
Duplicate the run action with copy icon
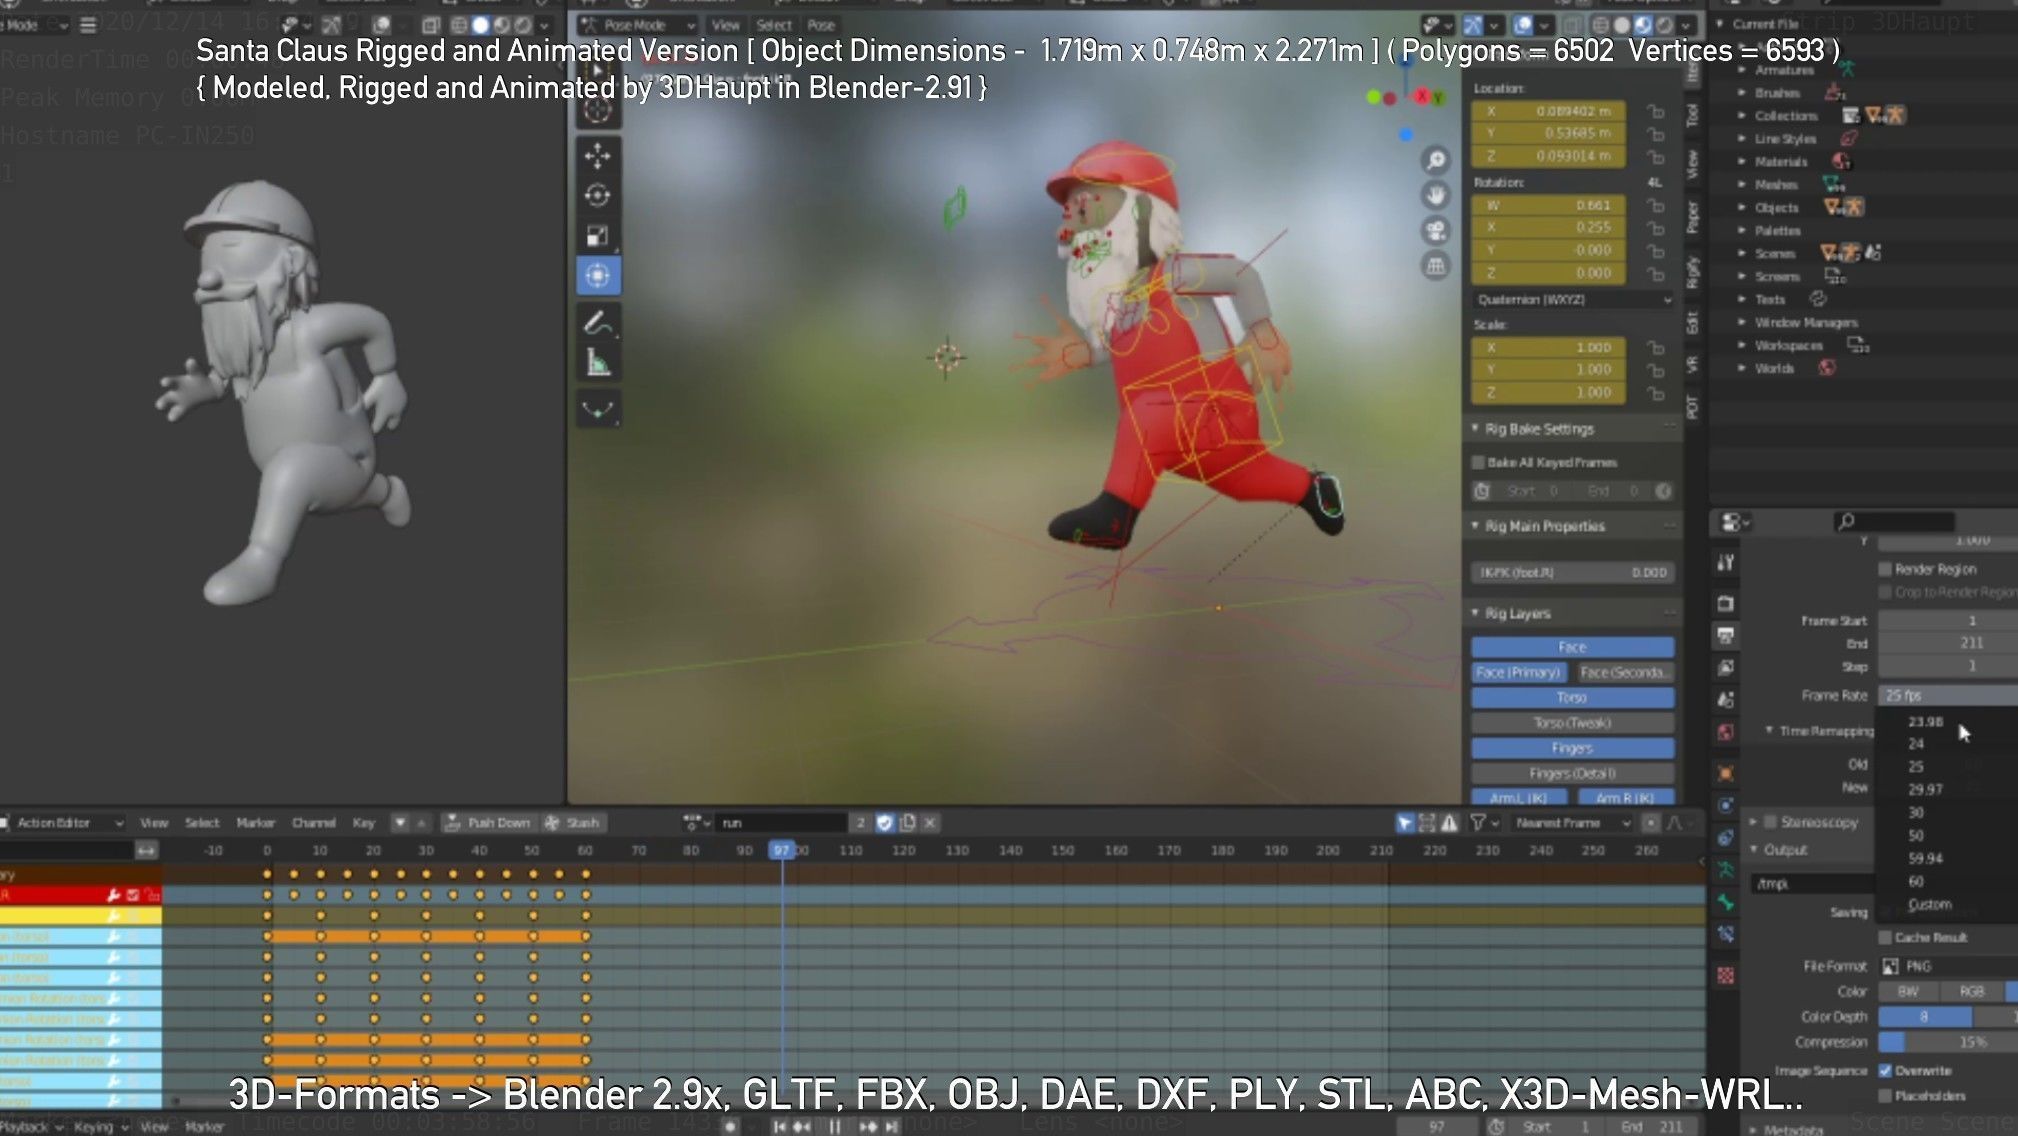907,823
